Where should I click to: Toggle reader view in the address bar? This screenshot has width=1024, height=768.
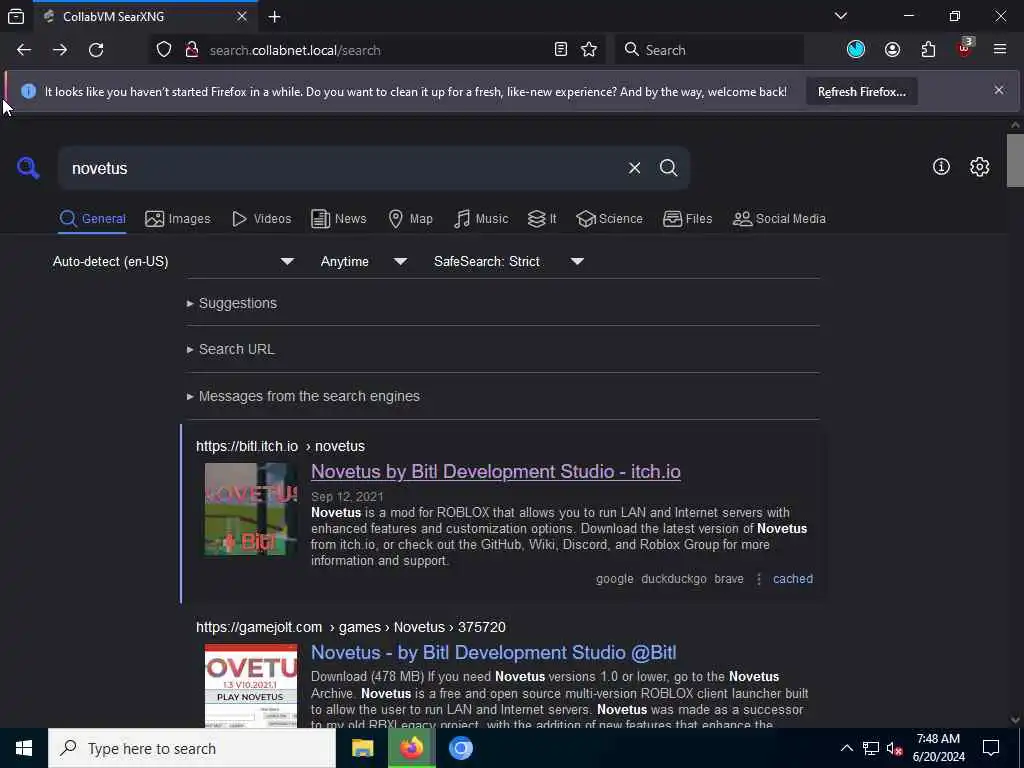560,50
